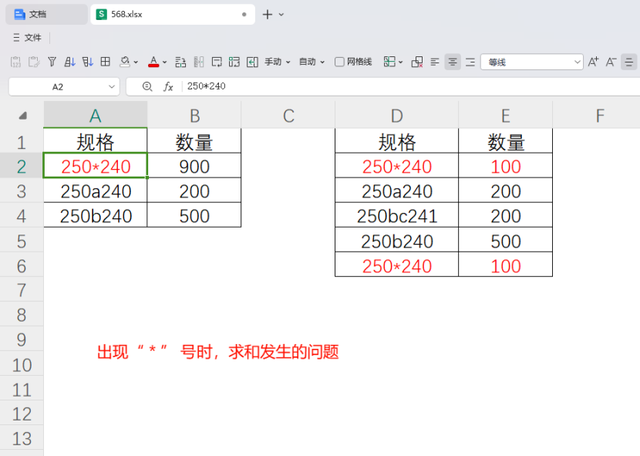Toggle the 网格线 checkbox

click(x=339, y=62)
